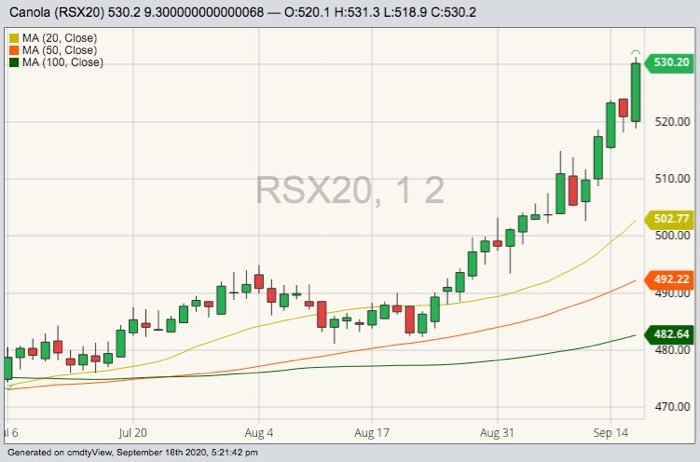
Task: Click the RSX20, 1 2 watermark text
Action: [x=349, y=188]
